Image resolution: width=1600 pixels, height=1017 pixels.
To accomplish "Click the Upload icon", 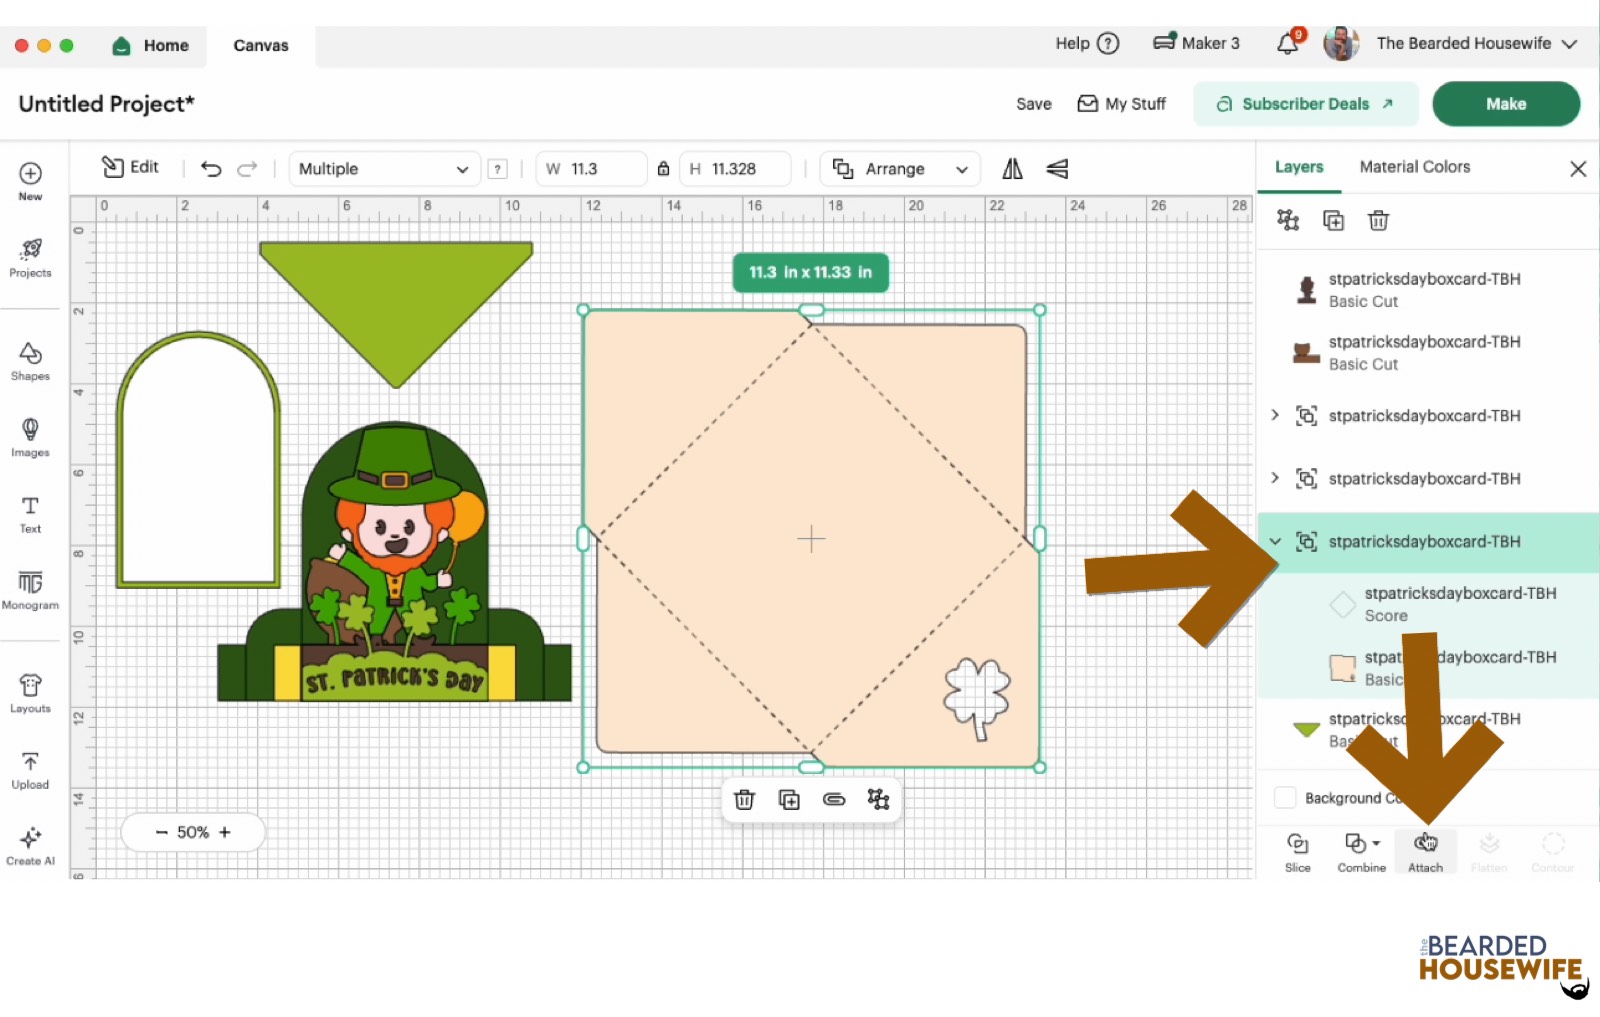I will point(30,769).
